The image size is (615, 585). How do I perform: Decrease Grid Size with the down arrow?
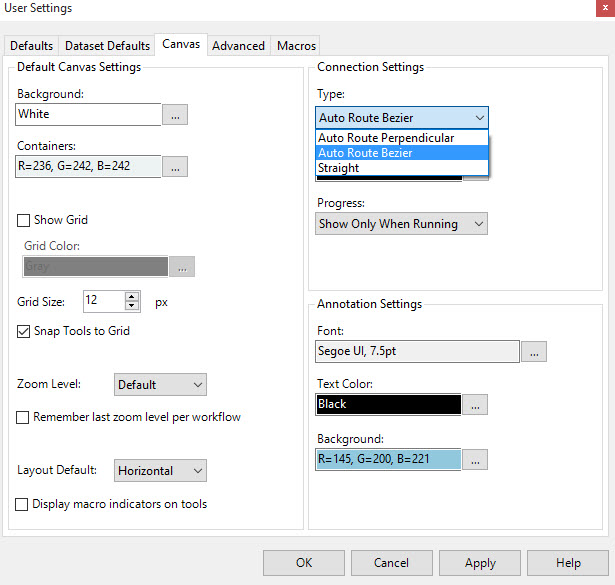coord(132,305)
